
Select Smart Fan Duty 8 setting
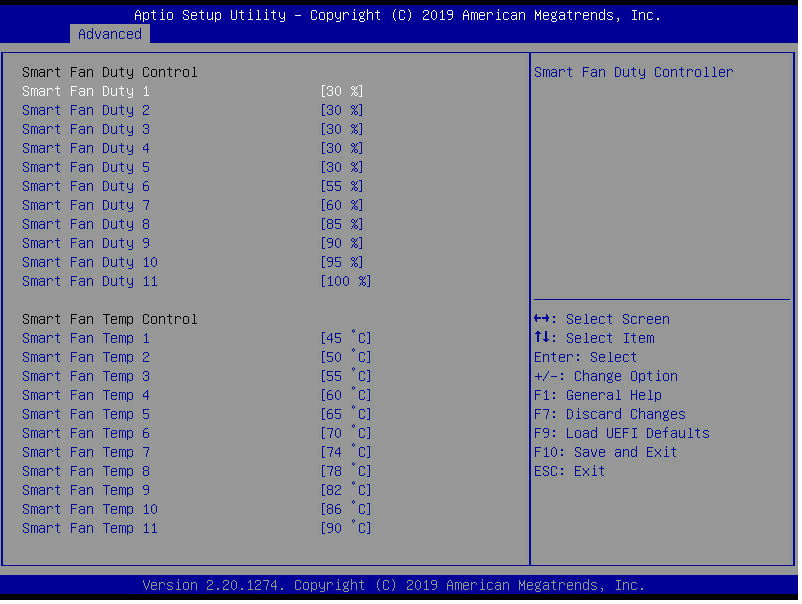(x=86, y=224)
